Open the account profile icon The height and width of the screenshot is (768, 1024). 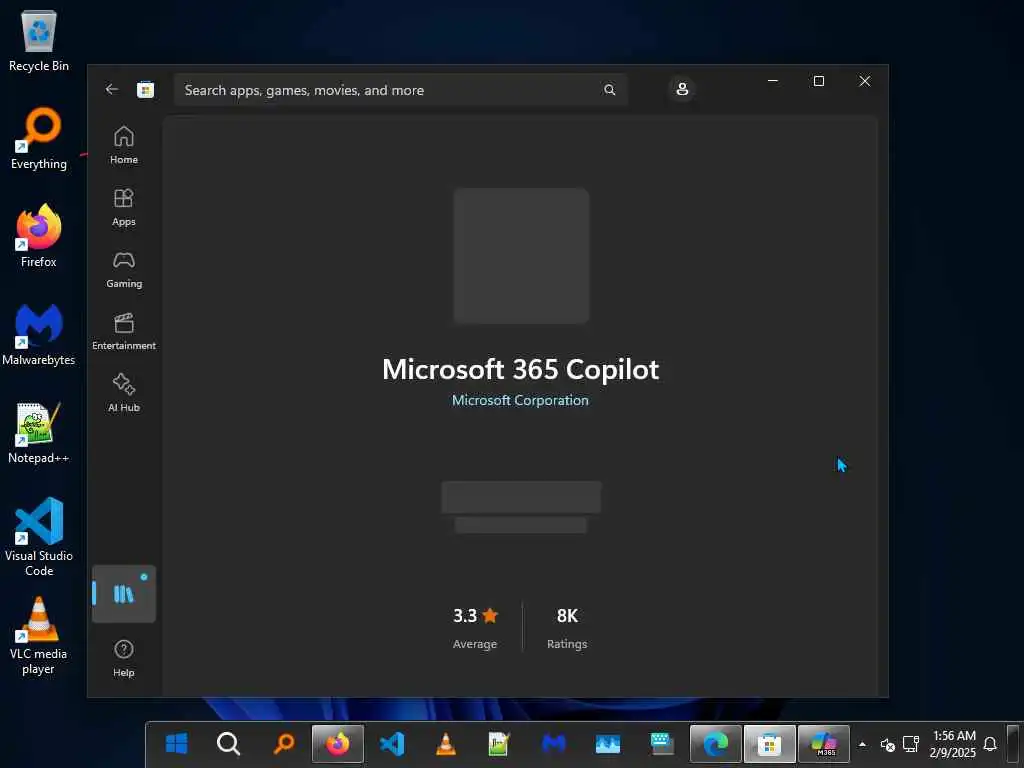click(x=682, y=89)
